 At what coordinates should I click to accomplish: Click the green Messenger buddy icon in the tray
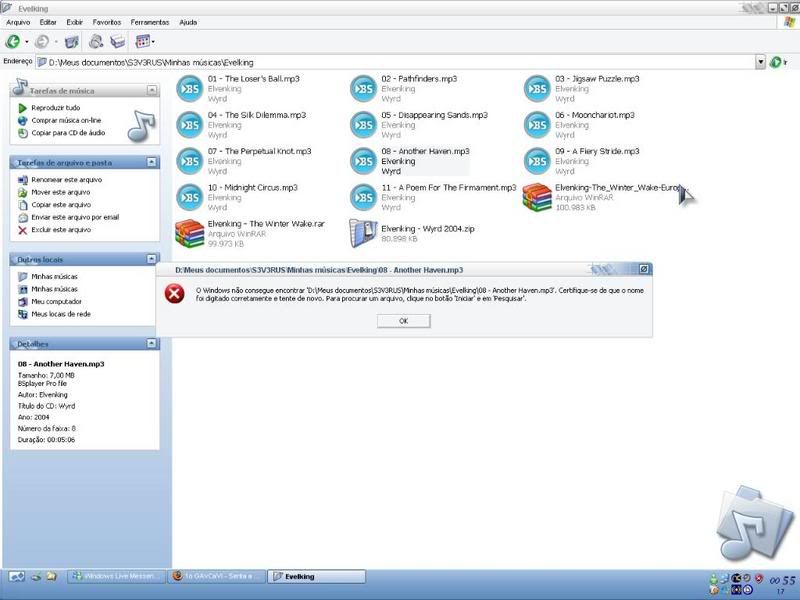click(714, 579)
